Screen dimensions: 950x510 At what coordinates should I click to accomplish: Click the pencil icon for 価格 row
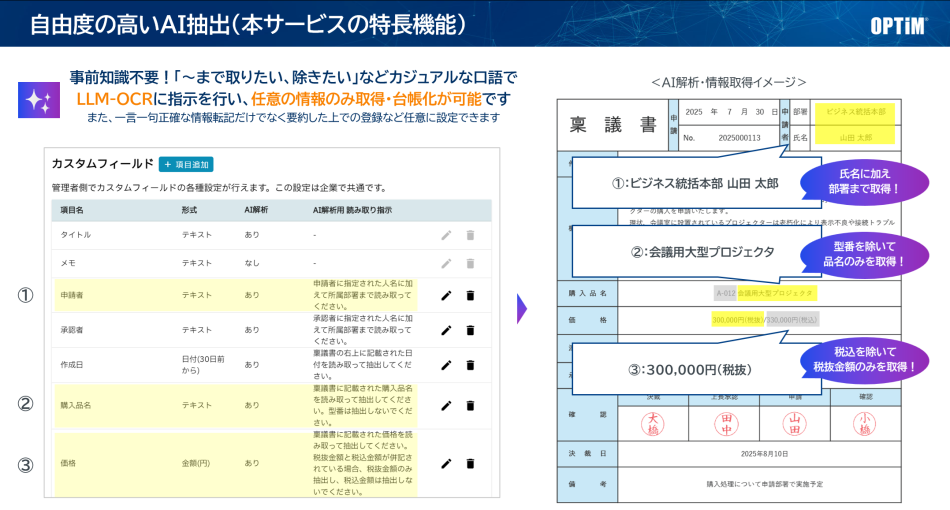pos(446,463)
